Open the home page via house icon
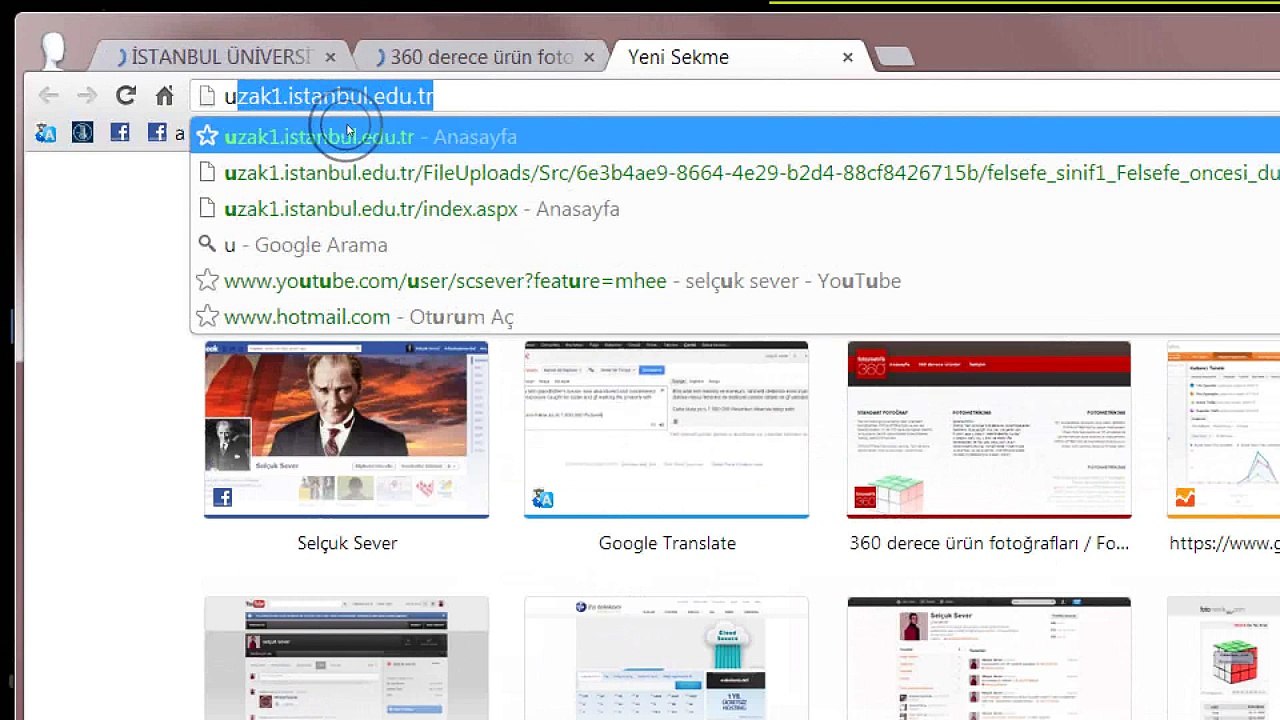1280x720 pixels. pos(165,96)
